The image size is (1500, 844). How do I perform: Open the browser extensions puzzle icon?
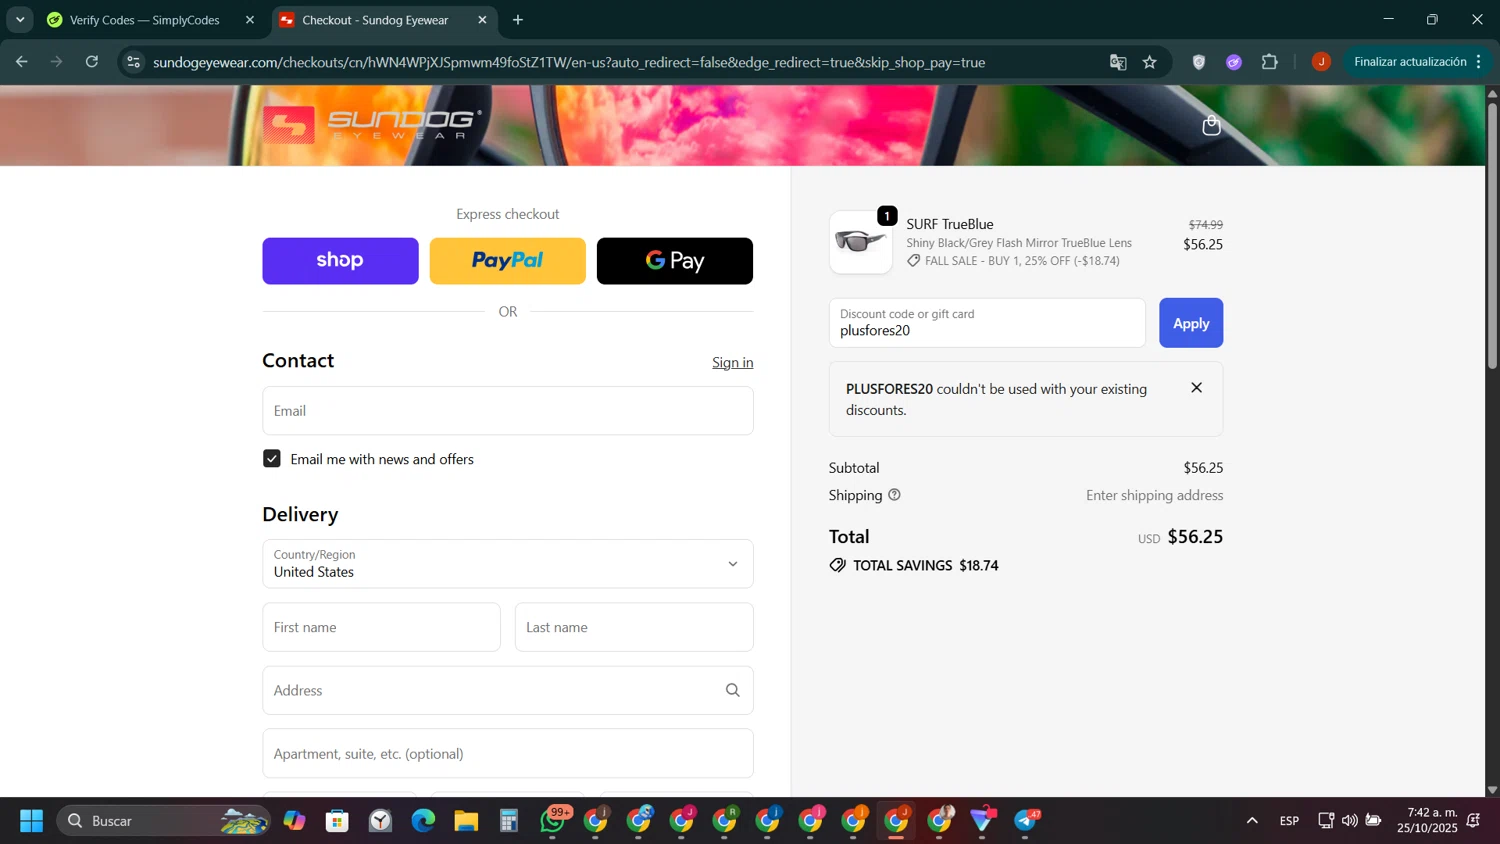point(1270,62)
